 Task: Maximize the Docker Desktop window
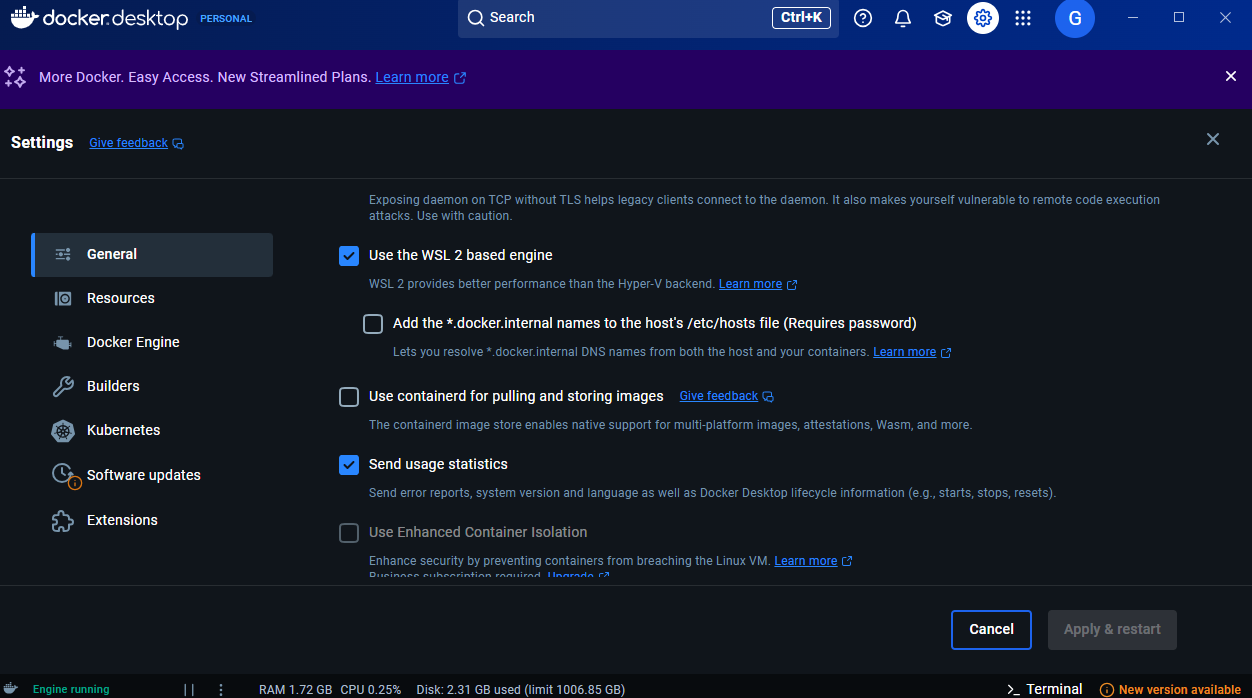1179,18
